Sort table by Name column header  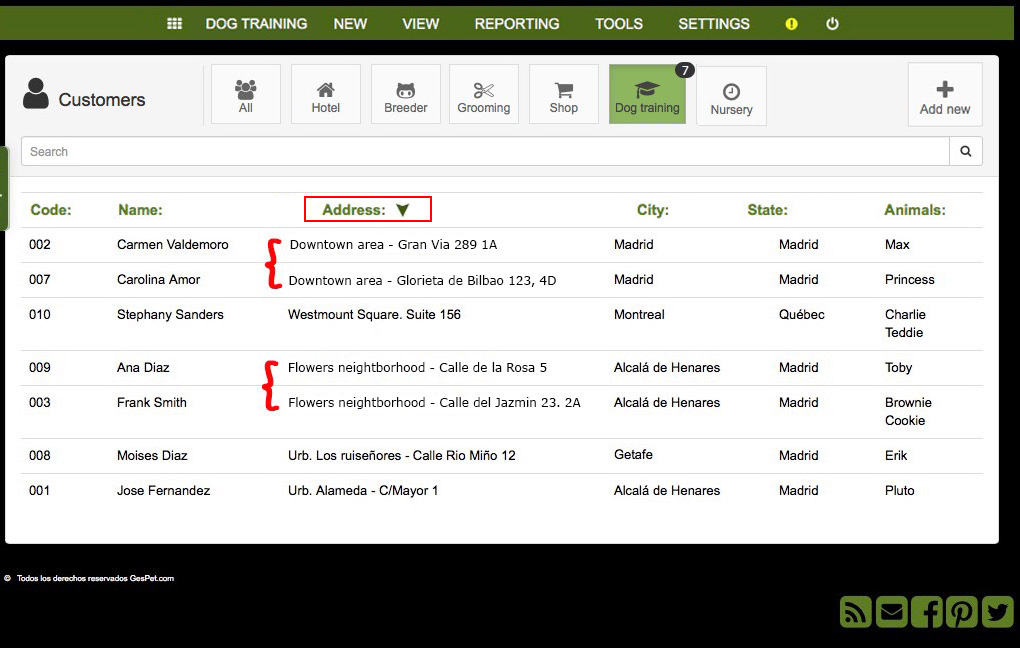[140, 209]
